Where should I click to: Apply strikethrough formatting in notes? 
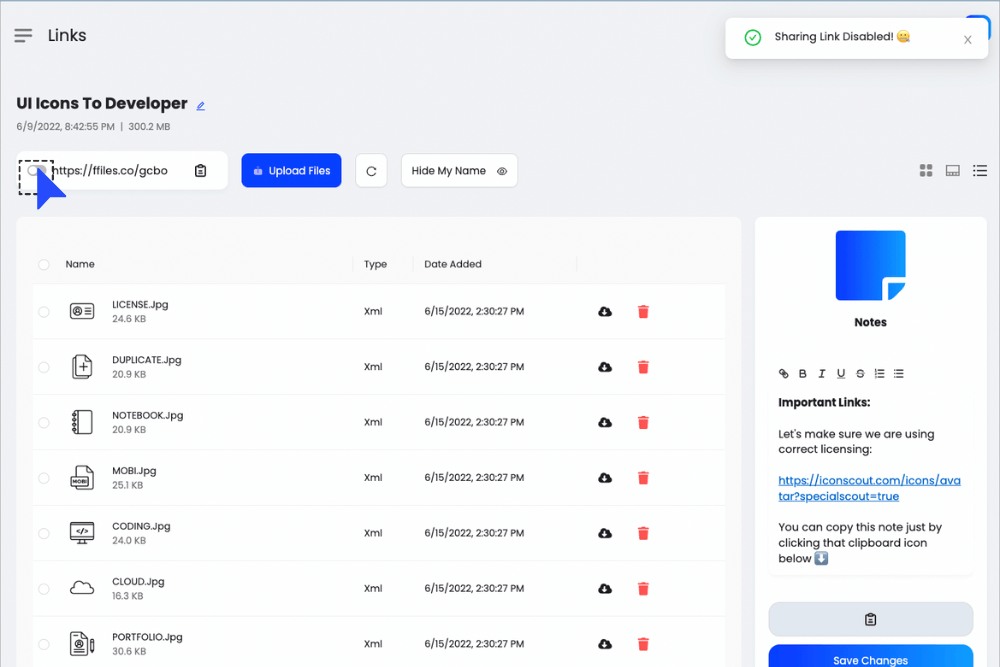click(860, 374)
